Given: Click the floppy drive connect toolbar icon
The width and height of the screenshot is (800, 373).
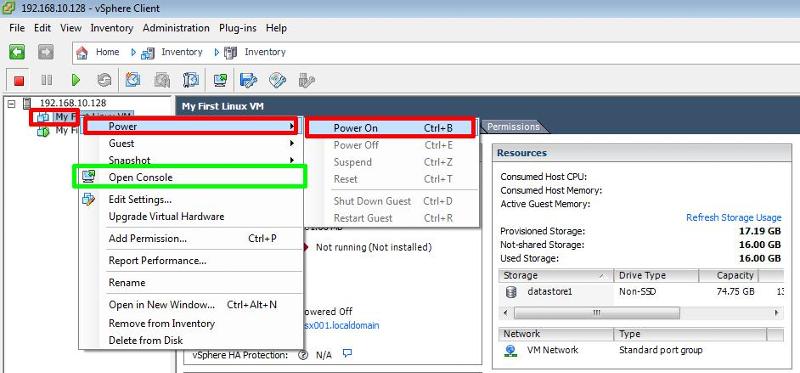Looking at the screenshot, I should tap(248, 80).
